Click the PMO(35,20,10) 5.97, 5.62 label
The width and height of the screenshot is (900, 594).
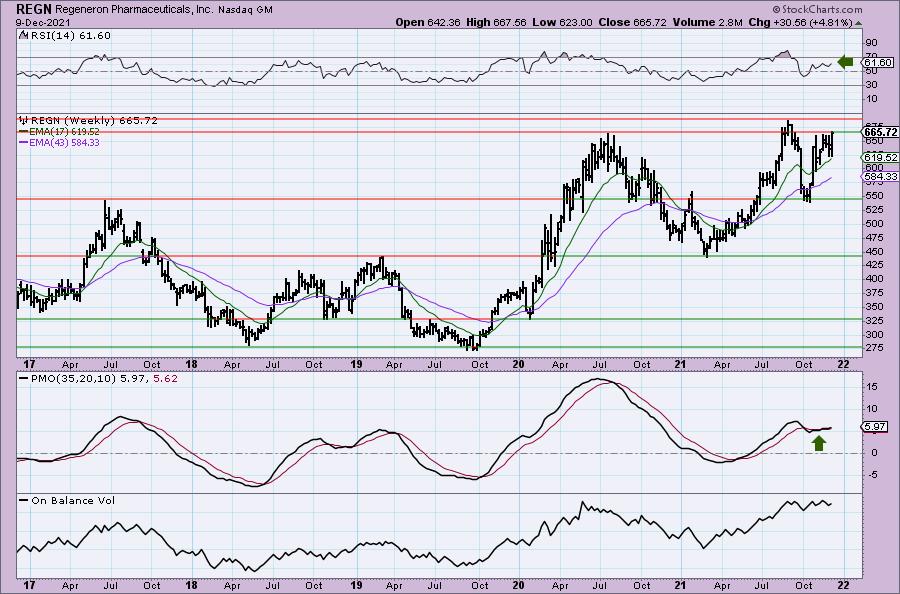pos(104,379)
